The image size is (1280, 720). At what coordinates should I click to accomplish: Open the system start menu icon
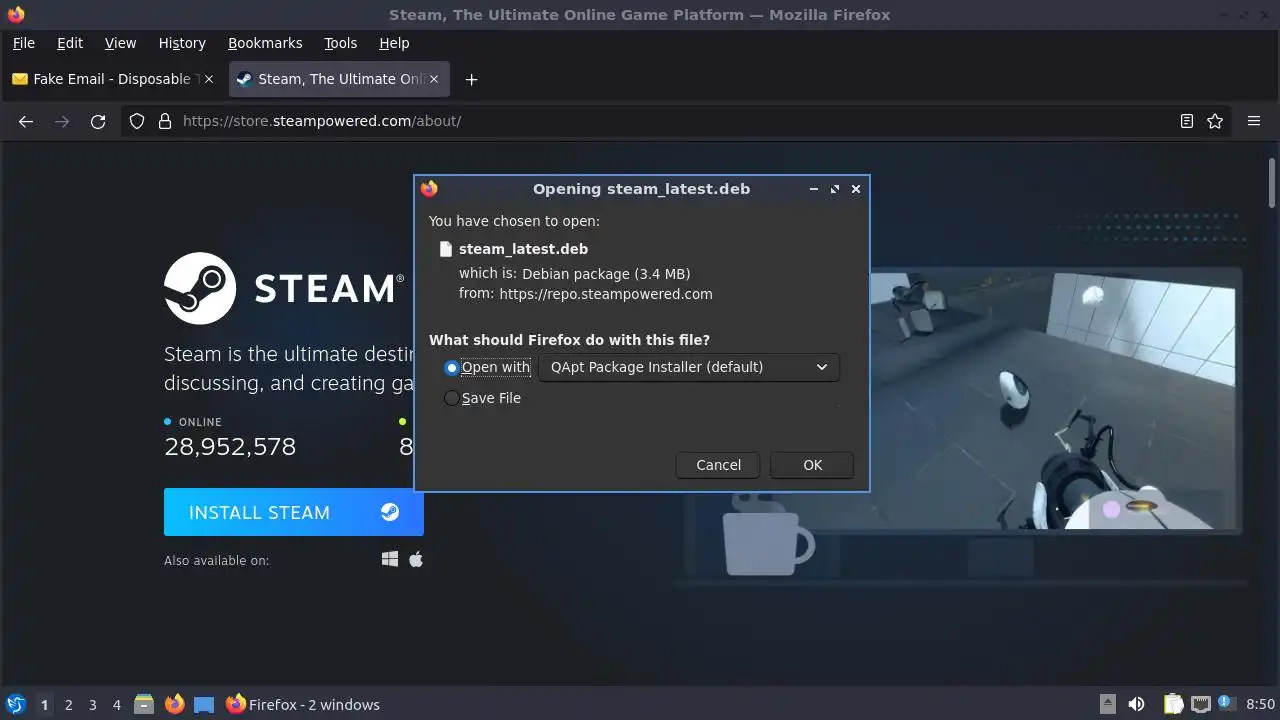(15, 704)
